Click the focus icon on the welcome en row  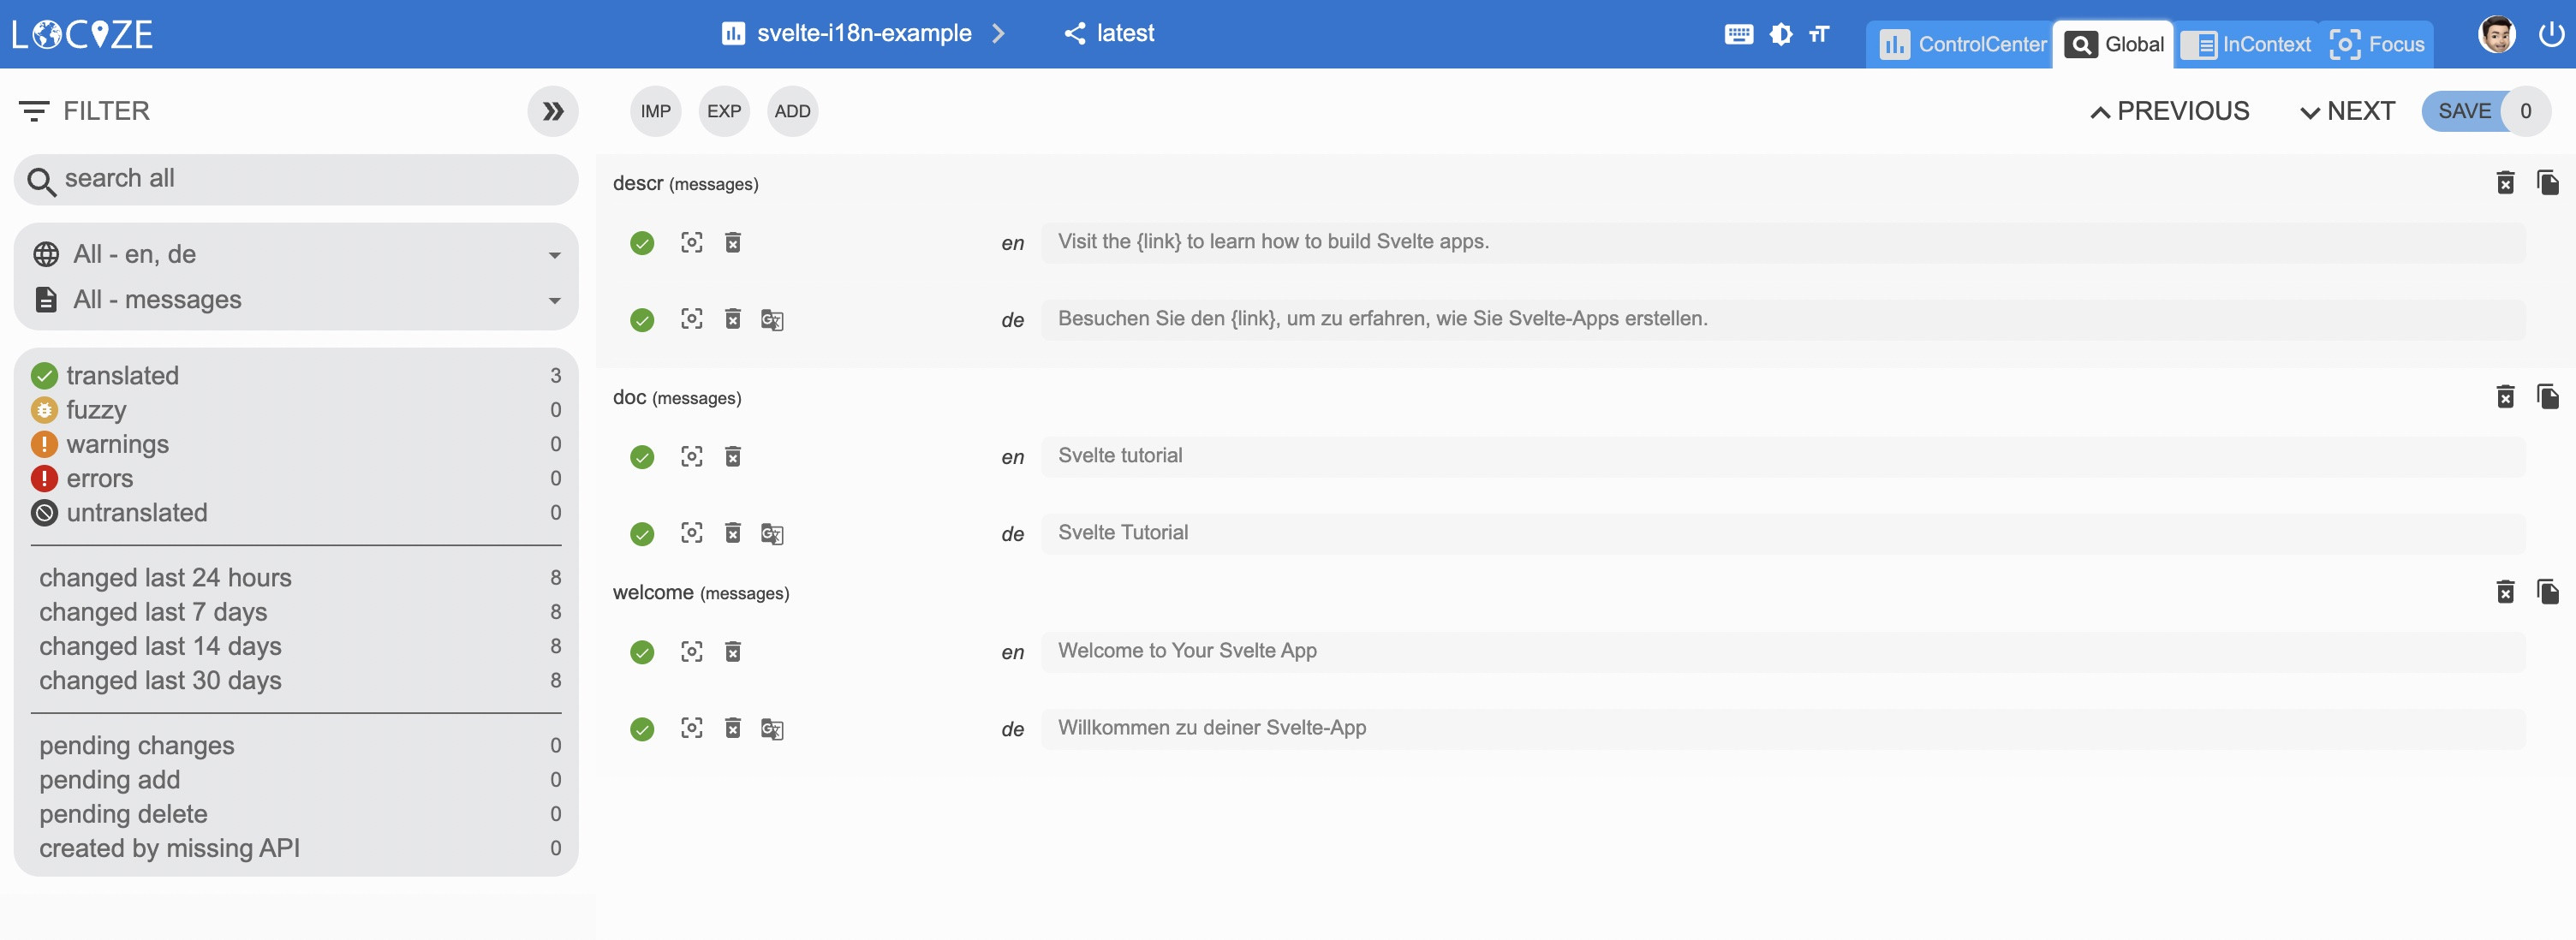tap(691, 652)
